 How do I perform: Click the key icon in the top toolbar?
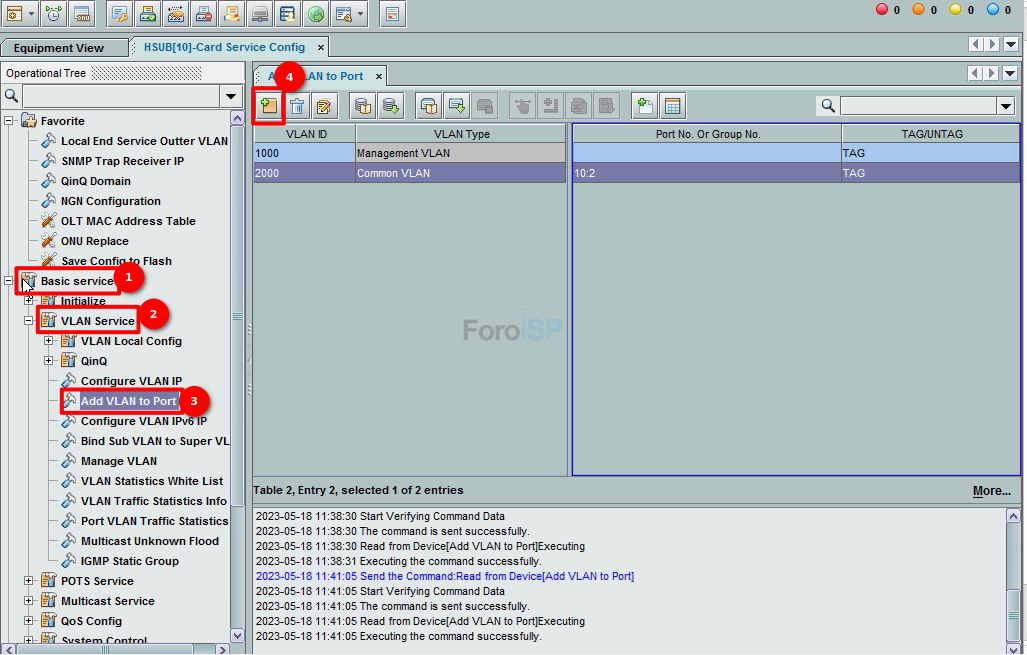[x=119, y=14]
